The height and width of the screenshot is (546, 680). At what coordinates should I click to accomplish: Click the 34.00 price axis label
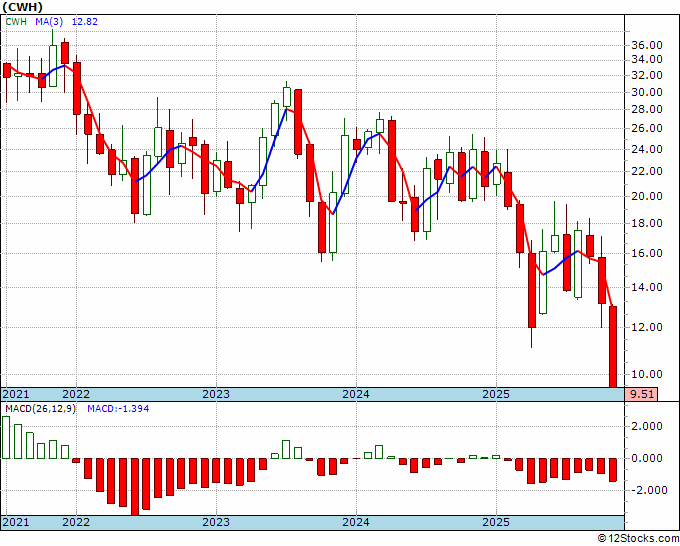point(647,59)
